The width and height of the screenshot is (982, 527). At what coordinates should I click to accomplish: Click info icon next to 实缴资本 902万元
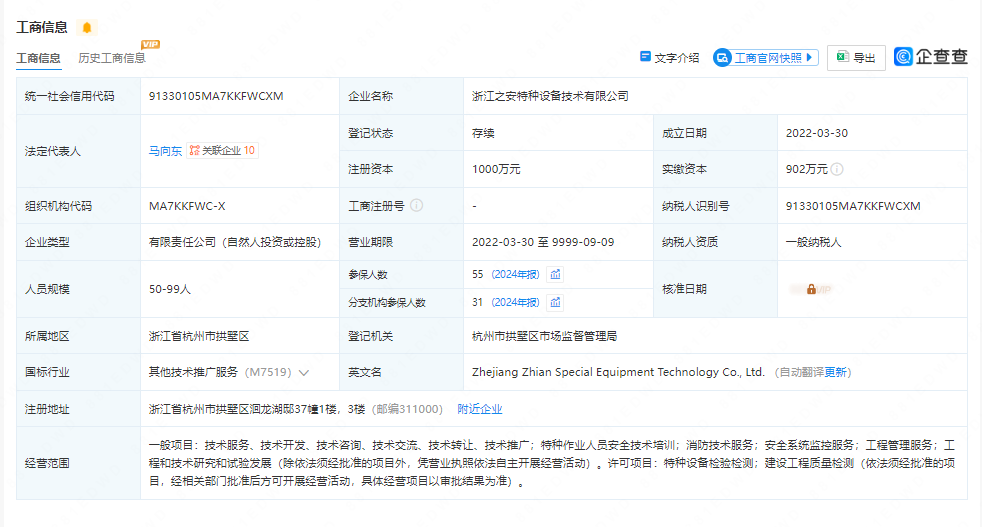[837, 169]
